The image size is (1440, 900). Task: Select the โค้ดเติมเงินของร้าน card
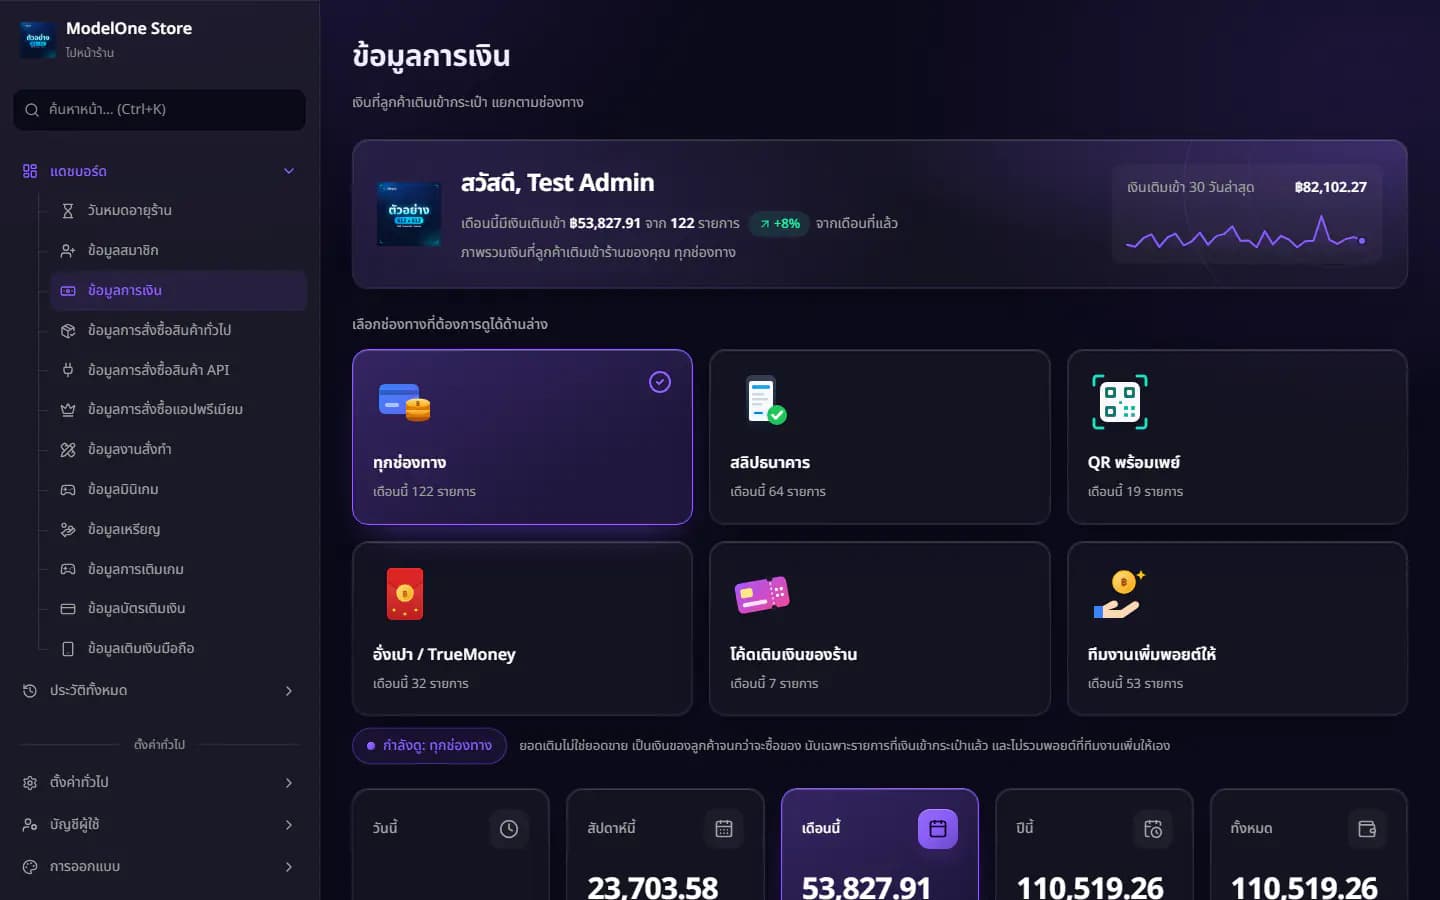pyautogui.click(x=880, y=629)
